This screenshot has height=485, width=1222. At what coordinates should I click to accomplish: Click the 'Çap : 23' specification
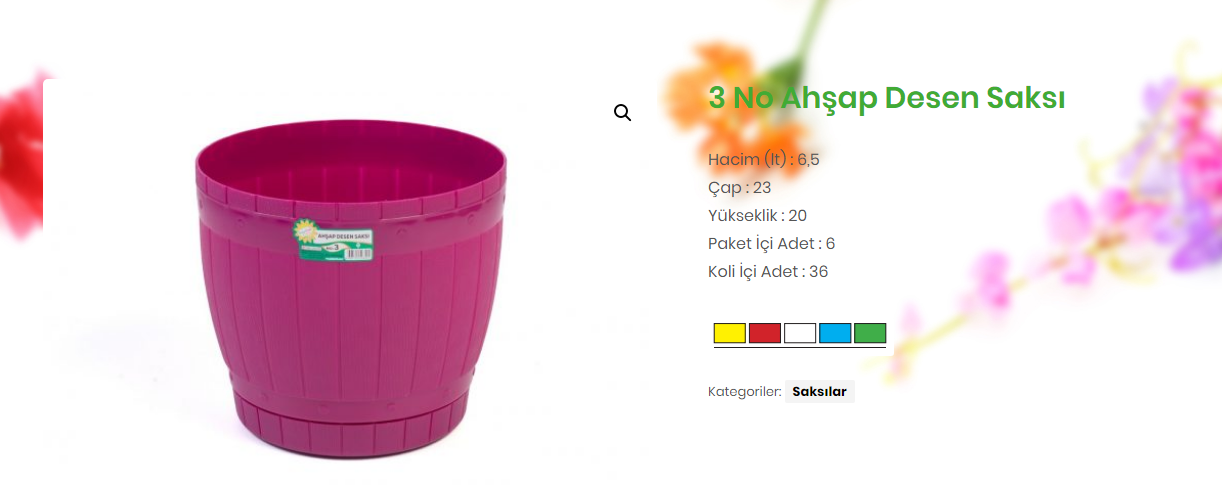click(739, 187)
